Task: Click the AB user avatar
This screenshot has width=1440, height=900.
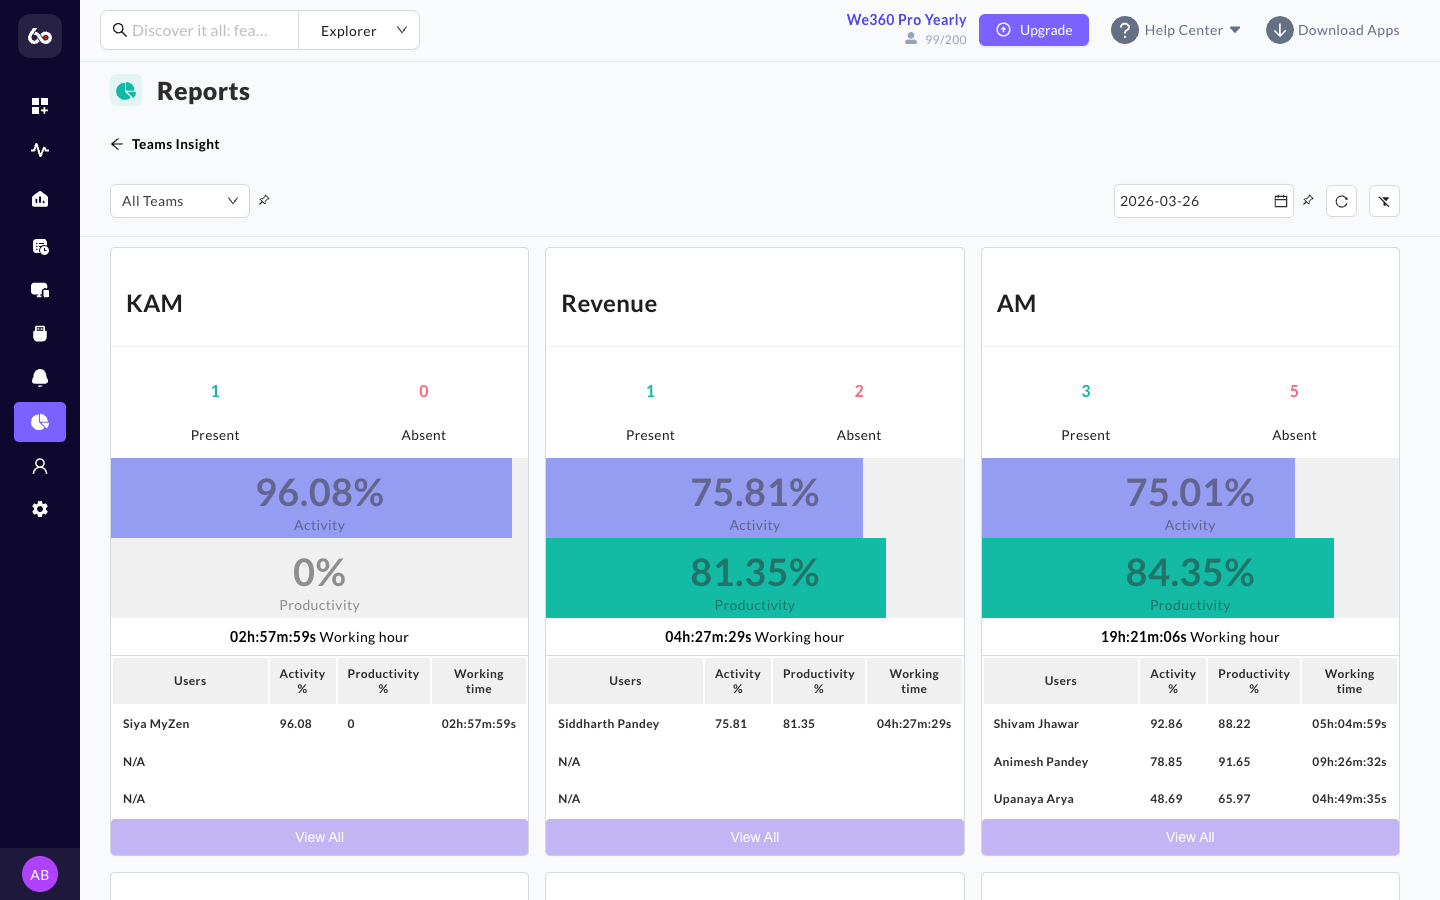Action: coord(40,874)
